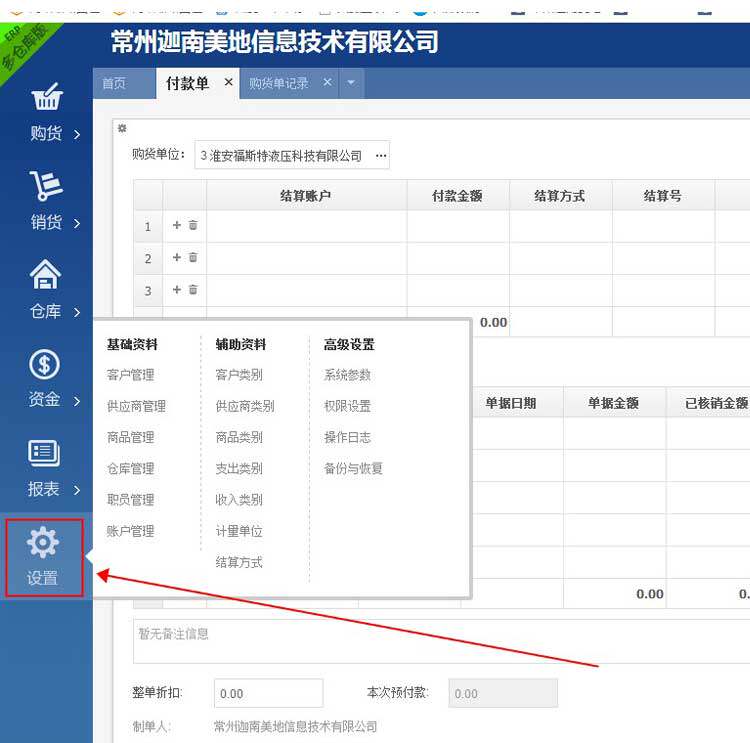This screenshot has height=743, width=750.
Task: Click the small gear icon above 购货单位
Action: click(122, 128)
